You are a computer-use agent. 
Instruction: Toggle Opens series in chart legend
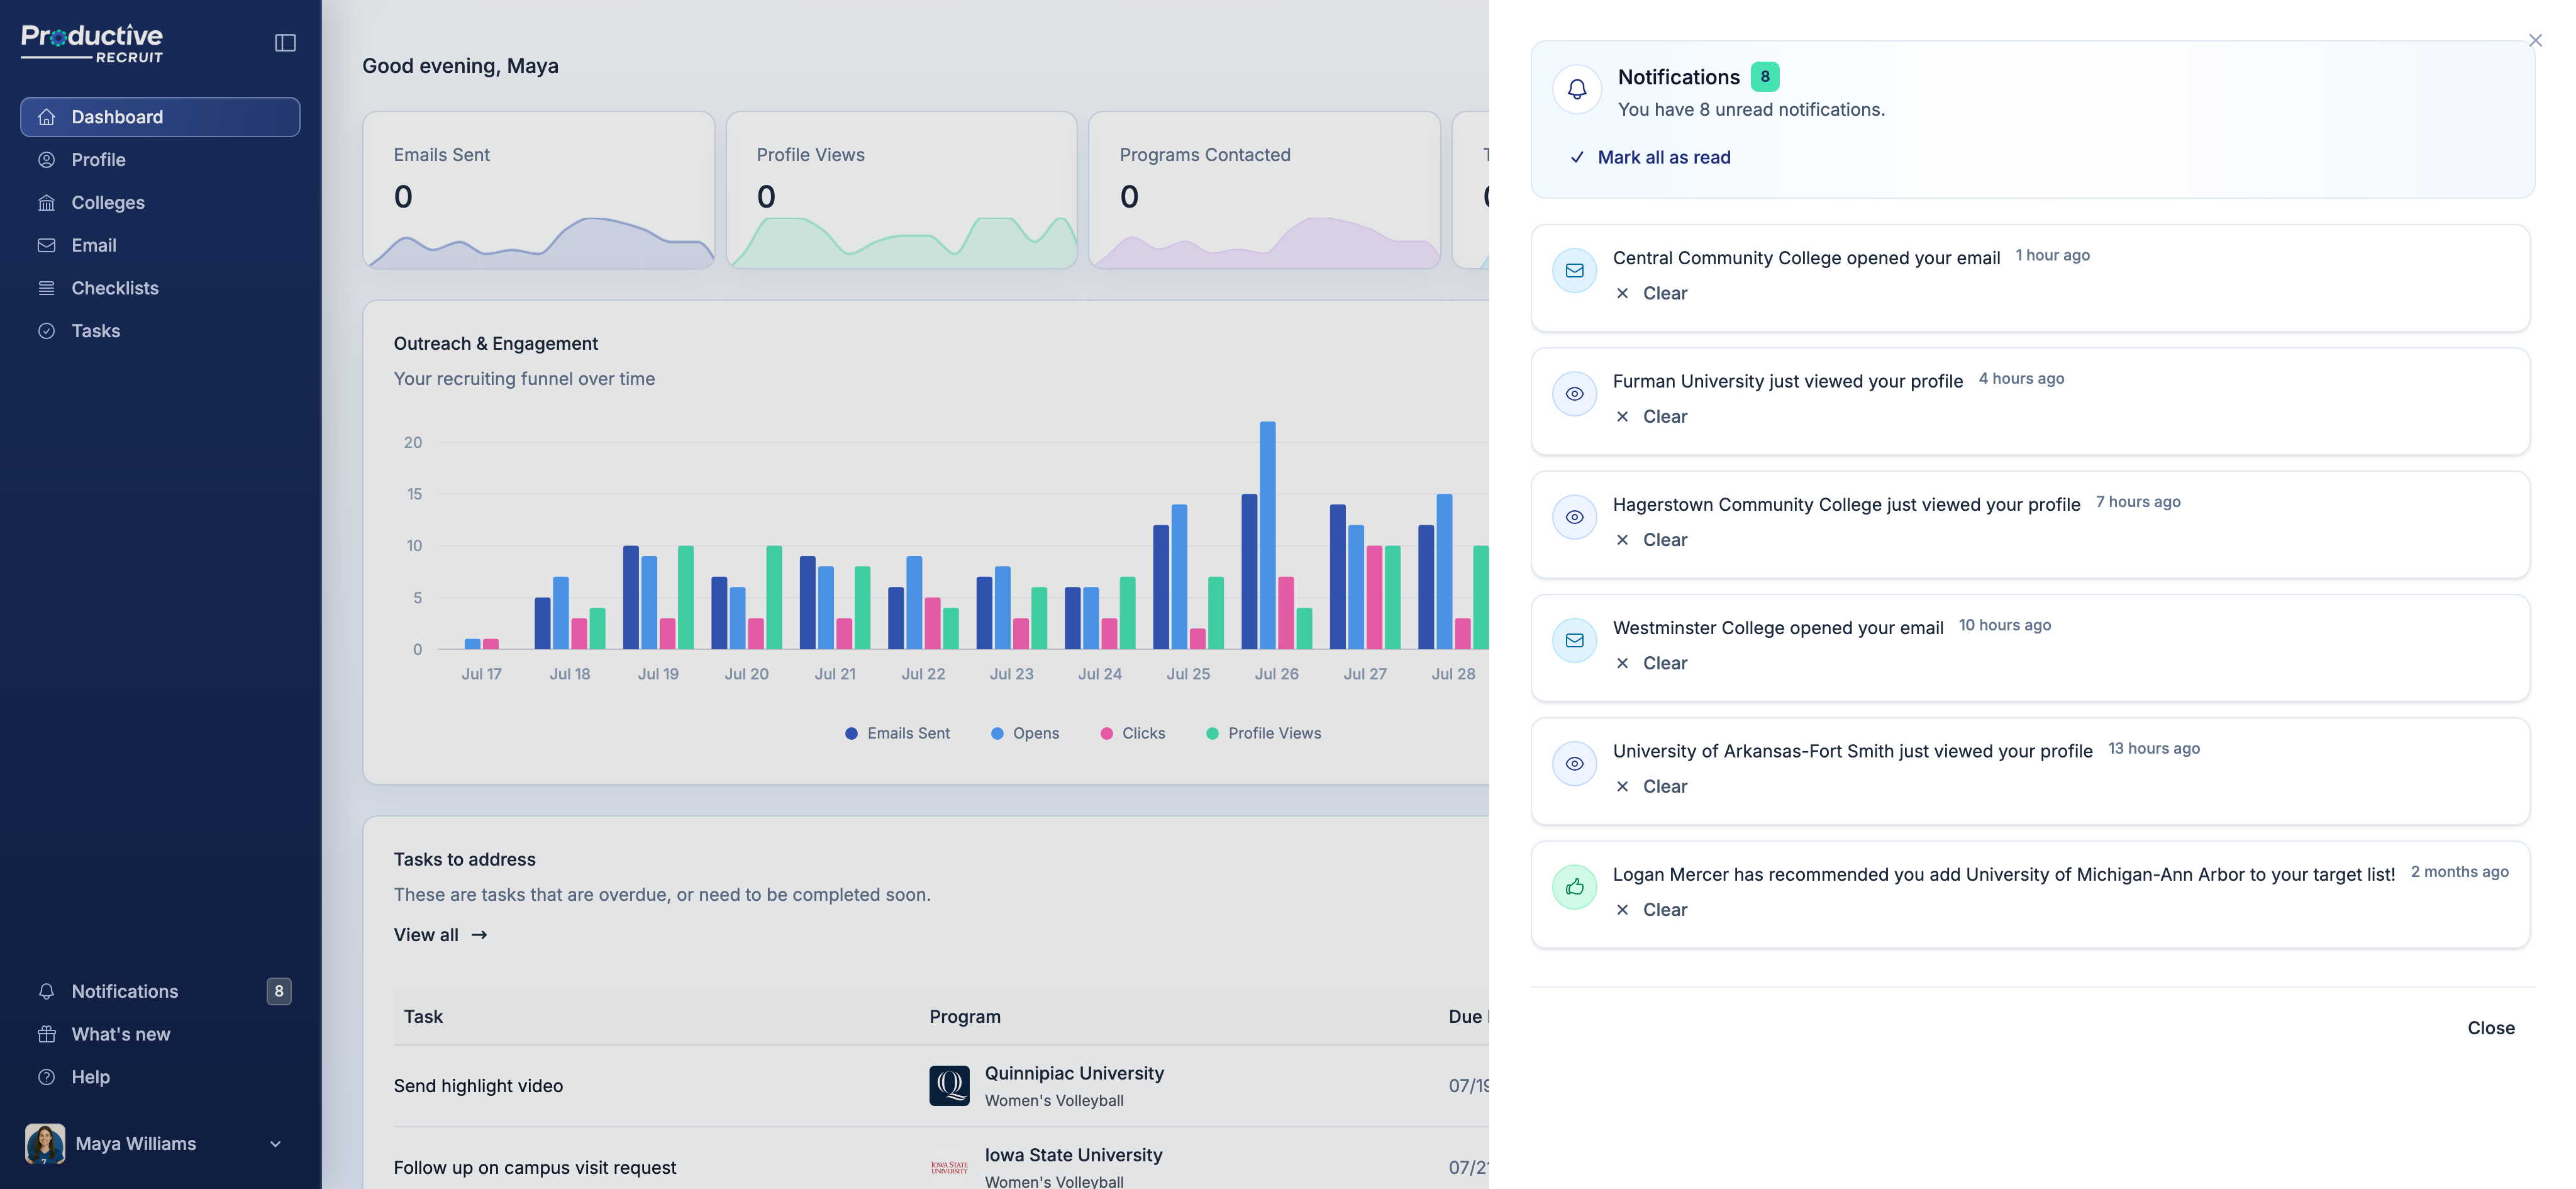(x=1024, y=733)
